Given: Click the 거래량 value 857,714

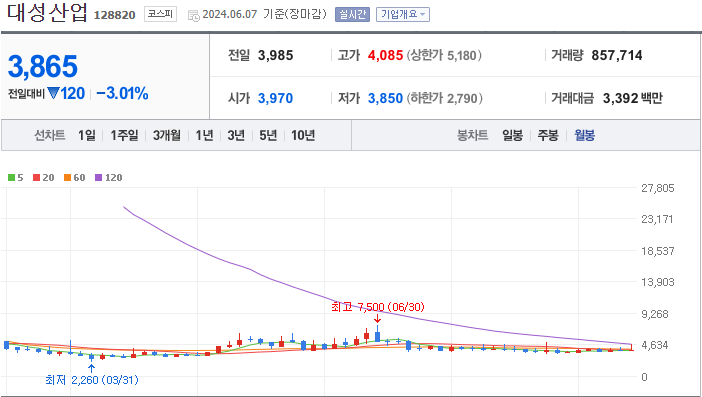Looking at the screenshot, I should click(x=617, y=55).
